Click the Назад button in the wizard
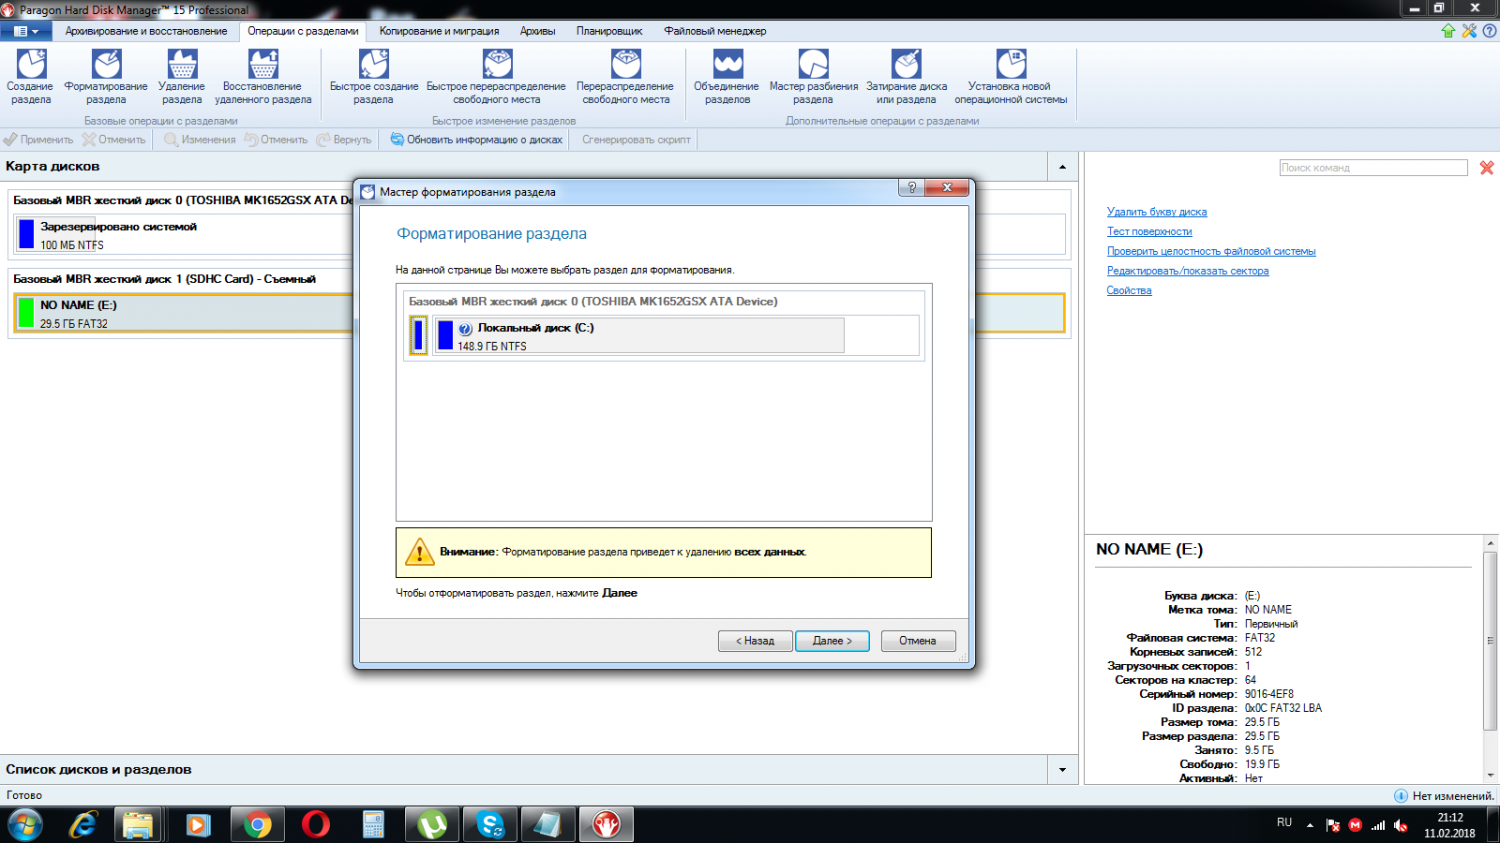This screenshot has height=843, width=1500. tap(755, 641)
